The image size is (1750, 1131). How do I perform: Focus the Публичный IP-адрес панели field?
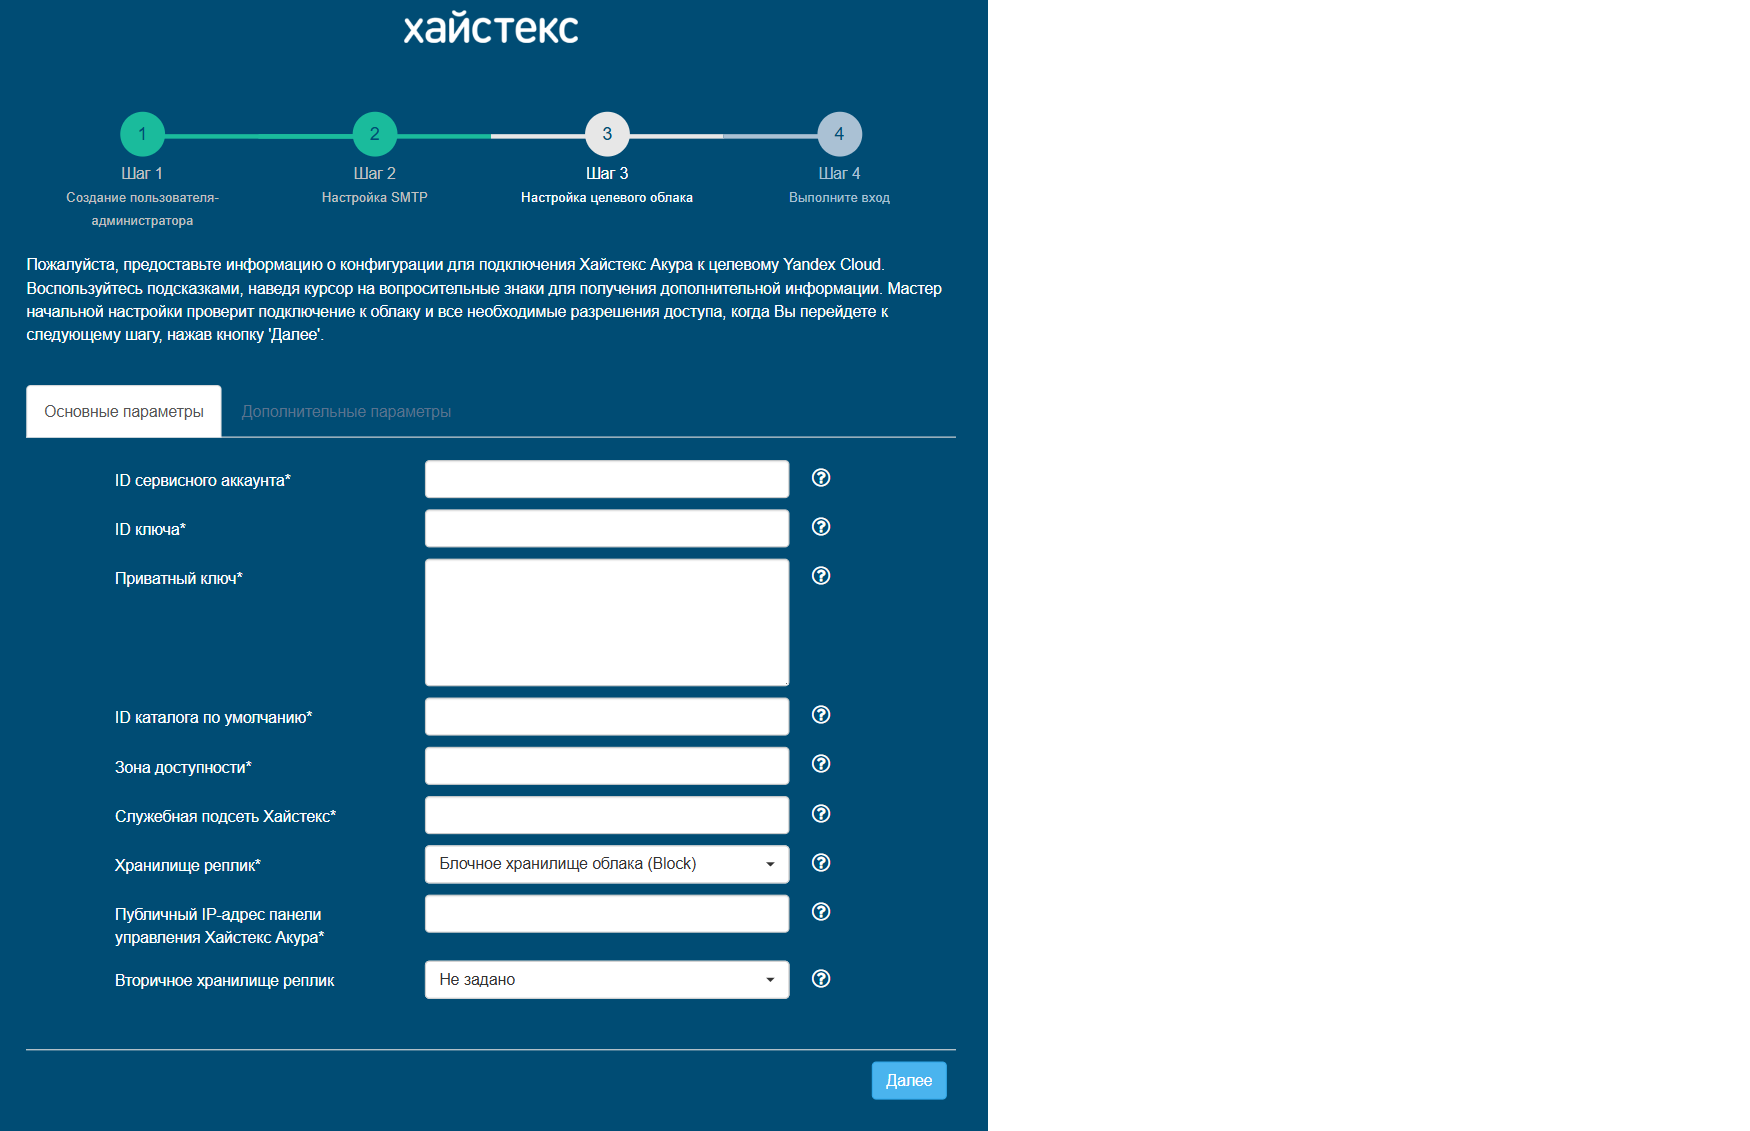(x=607, y=914)
